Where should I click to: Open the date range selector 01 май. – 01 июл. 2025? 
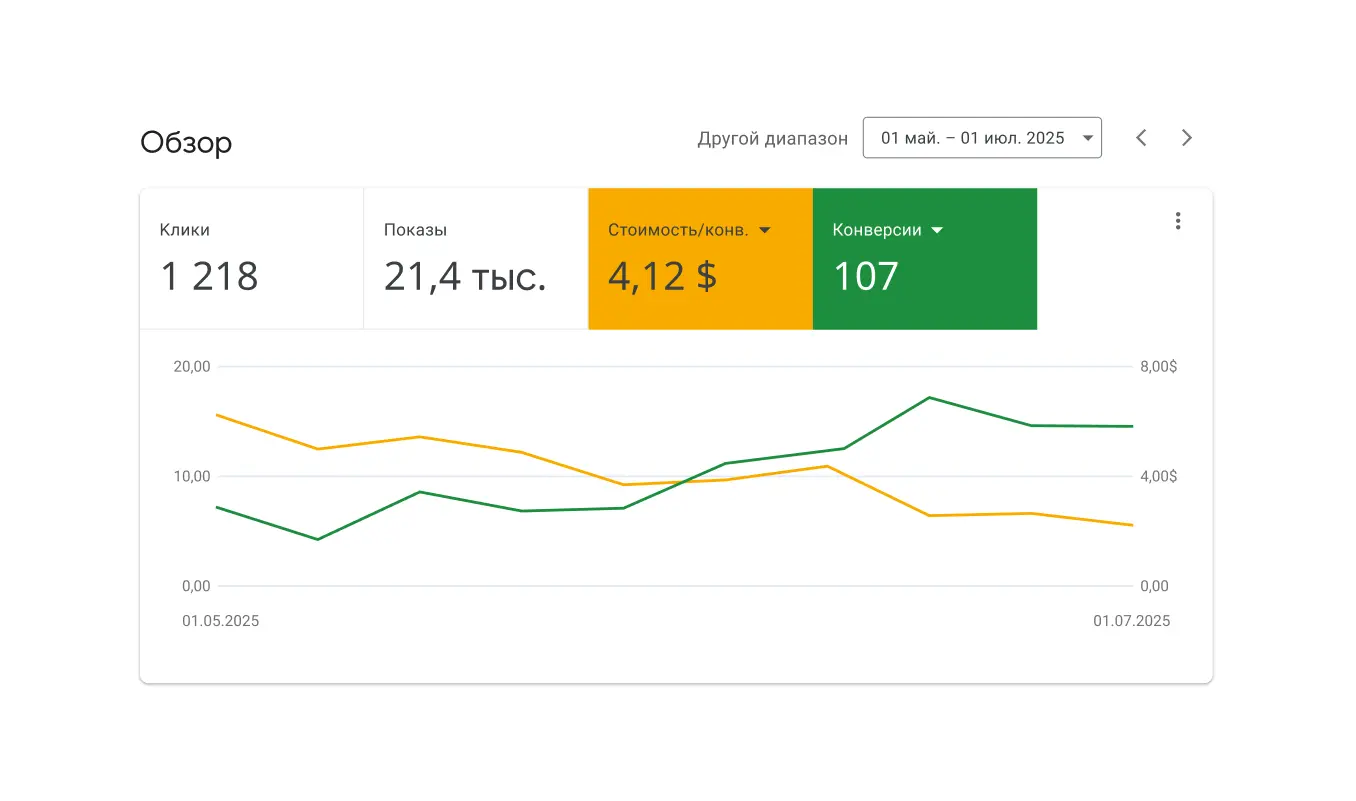click(x=981, y=138)
